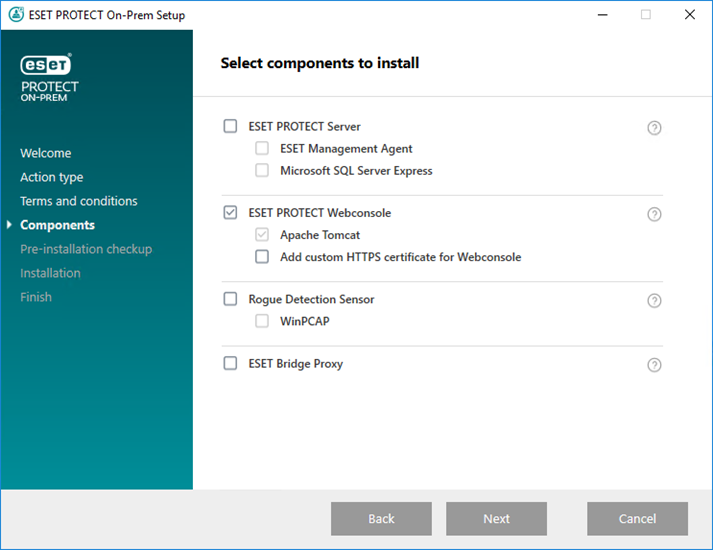This screenshot has width=713, height=550.
Task: Click the Back button
Action: (381, 519)
